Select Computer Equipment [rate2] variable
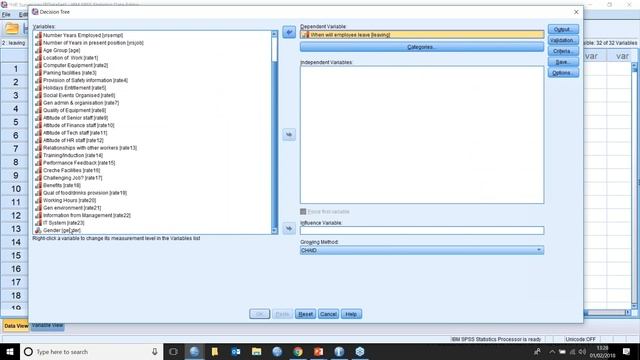 coord(76,65)
